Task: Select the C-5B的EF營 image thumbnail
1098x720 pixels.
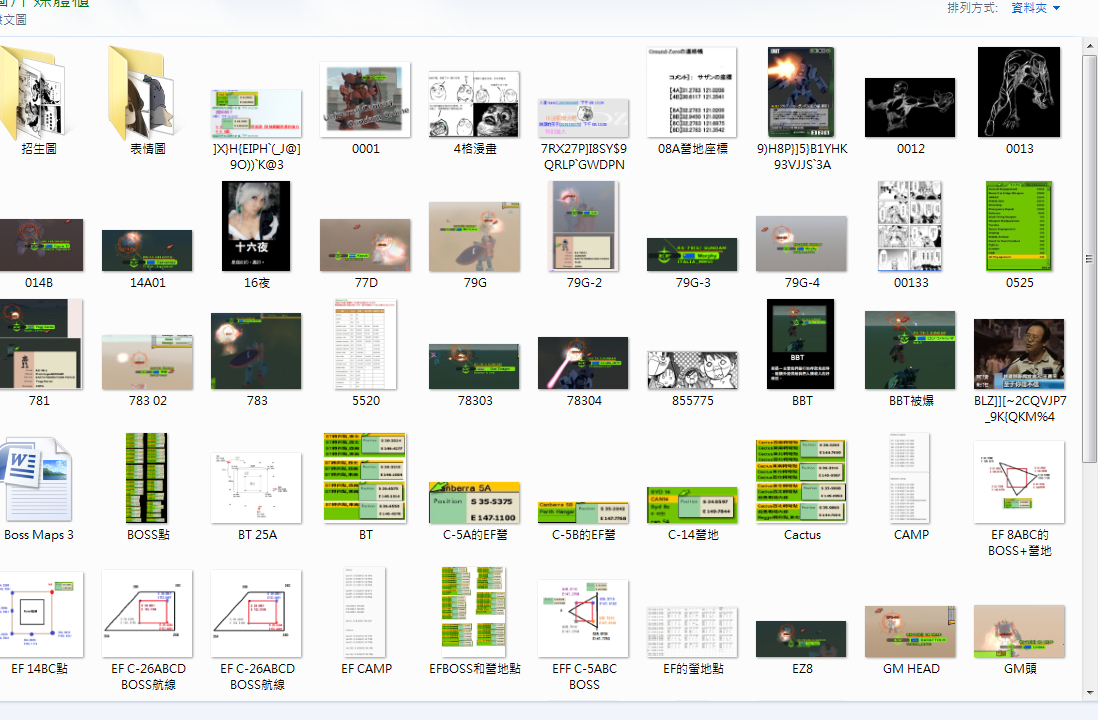Action: [x=583, y=513]
